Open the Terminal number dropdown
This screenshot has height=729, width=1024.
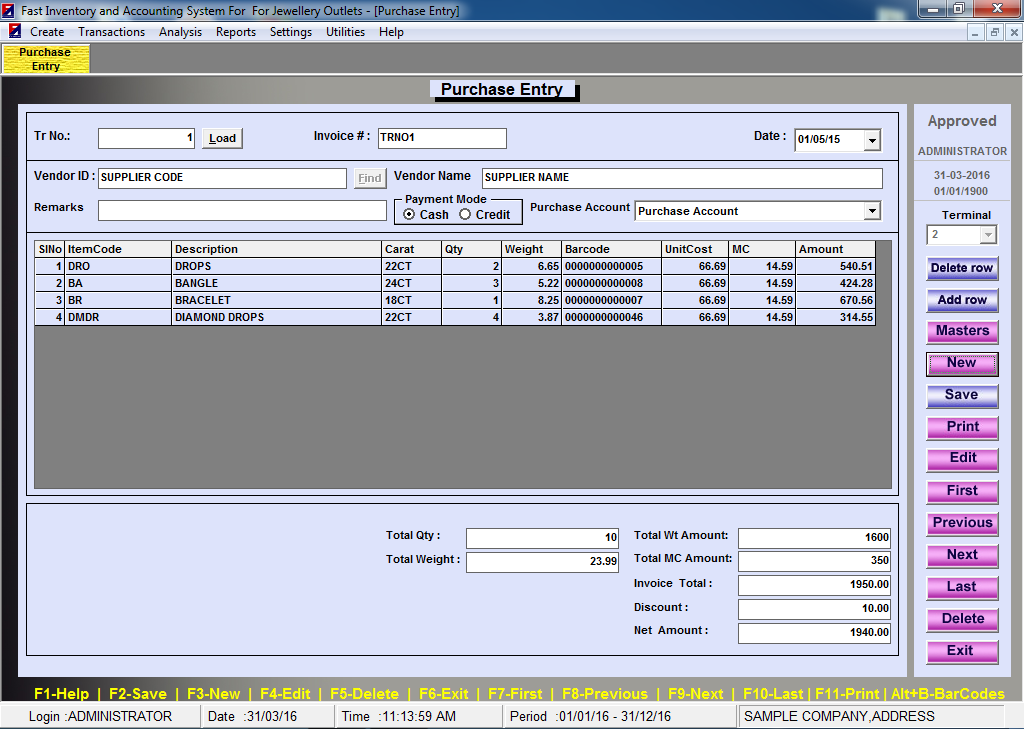[988, 235]
